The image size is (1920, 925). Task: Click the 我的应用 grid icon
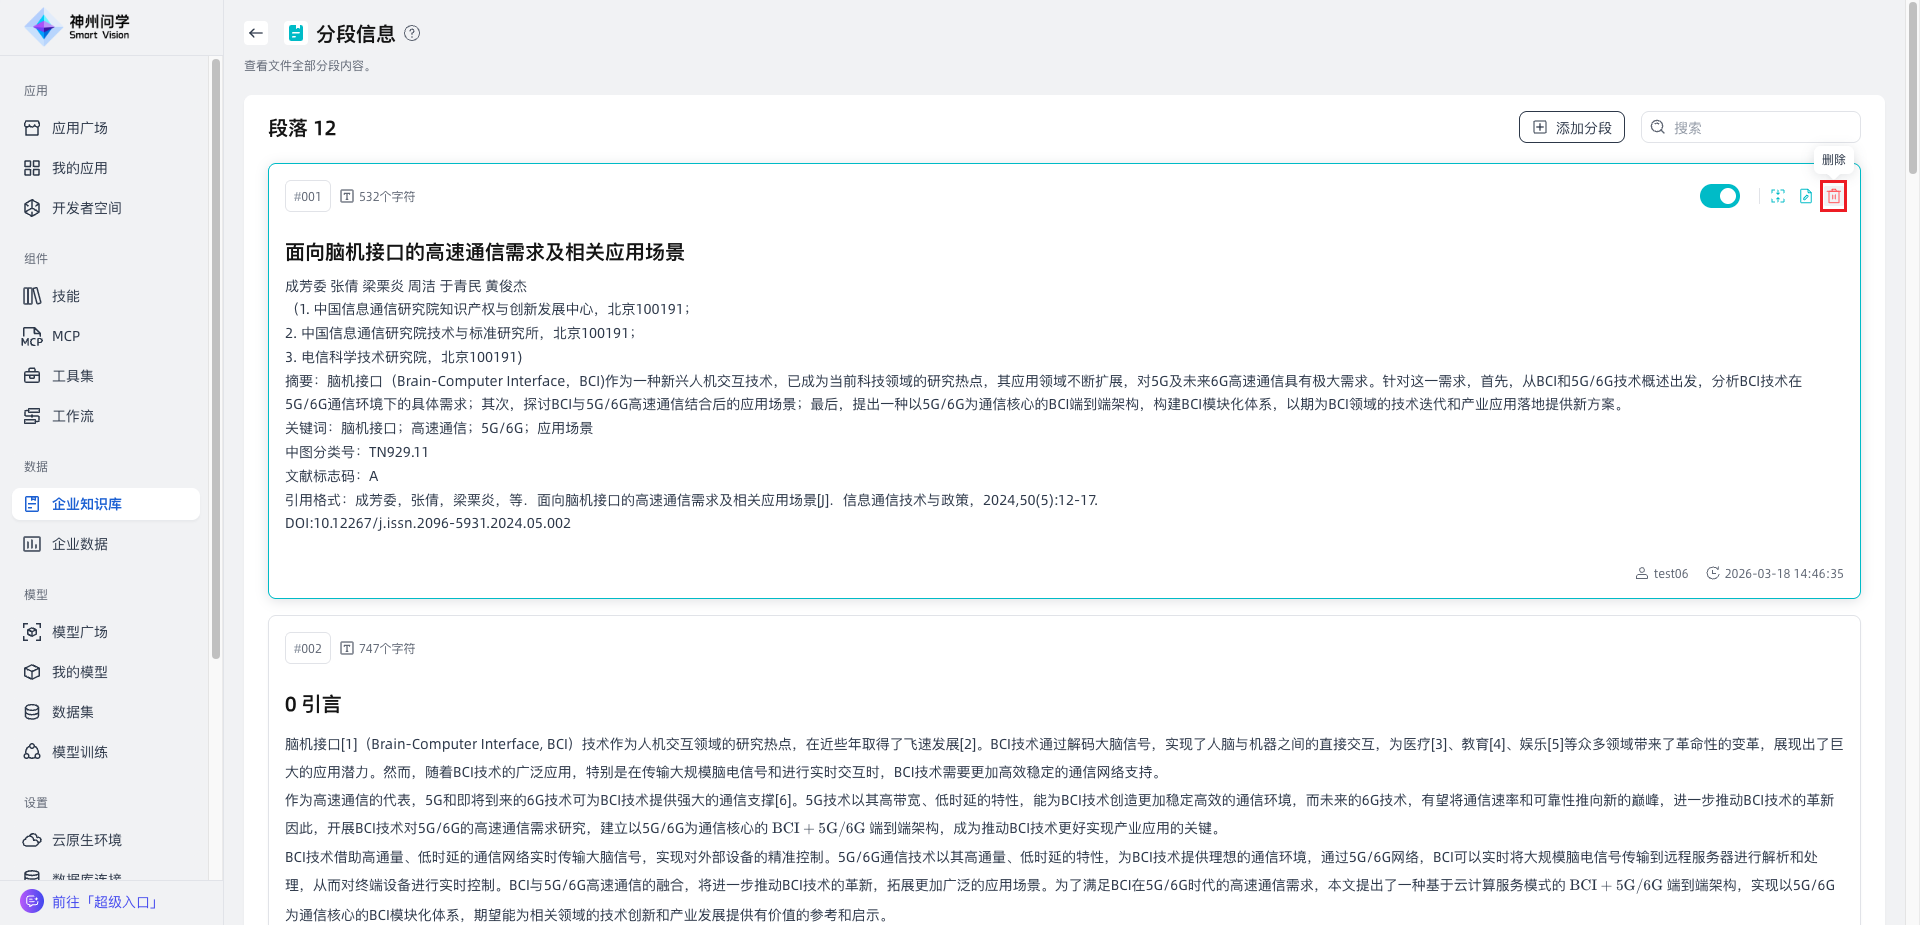tap(32, 168)
